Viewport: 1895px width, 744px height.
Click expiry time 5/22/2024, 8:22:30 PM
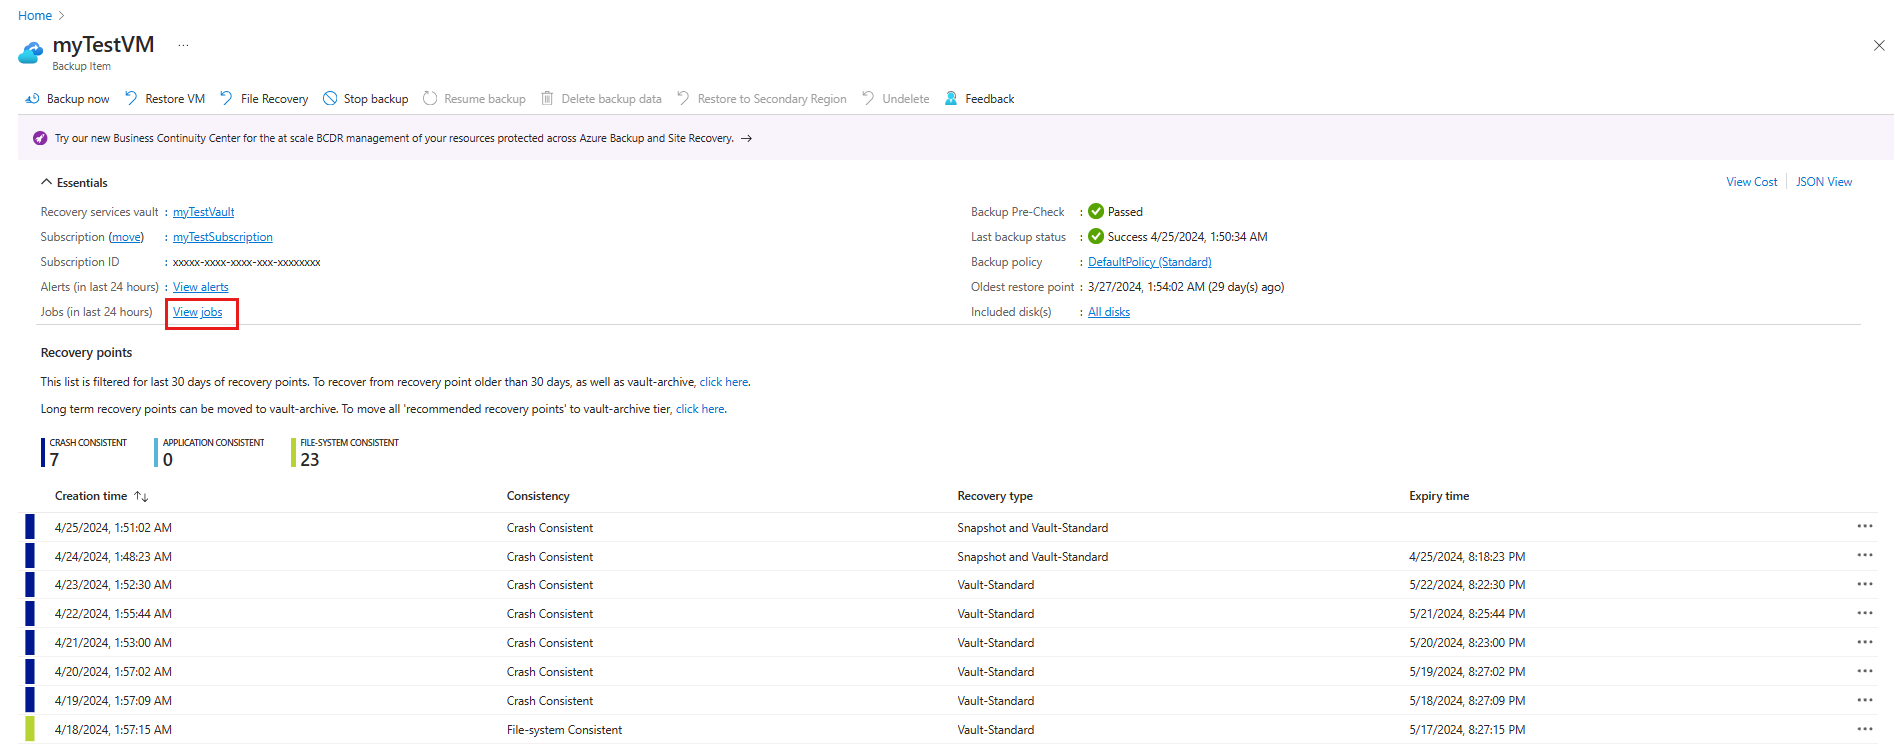[x=1467, y=585]
